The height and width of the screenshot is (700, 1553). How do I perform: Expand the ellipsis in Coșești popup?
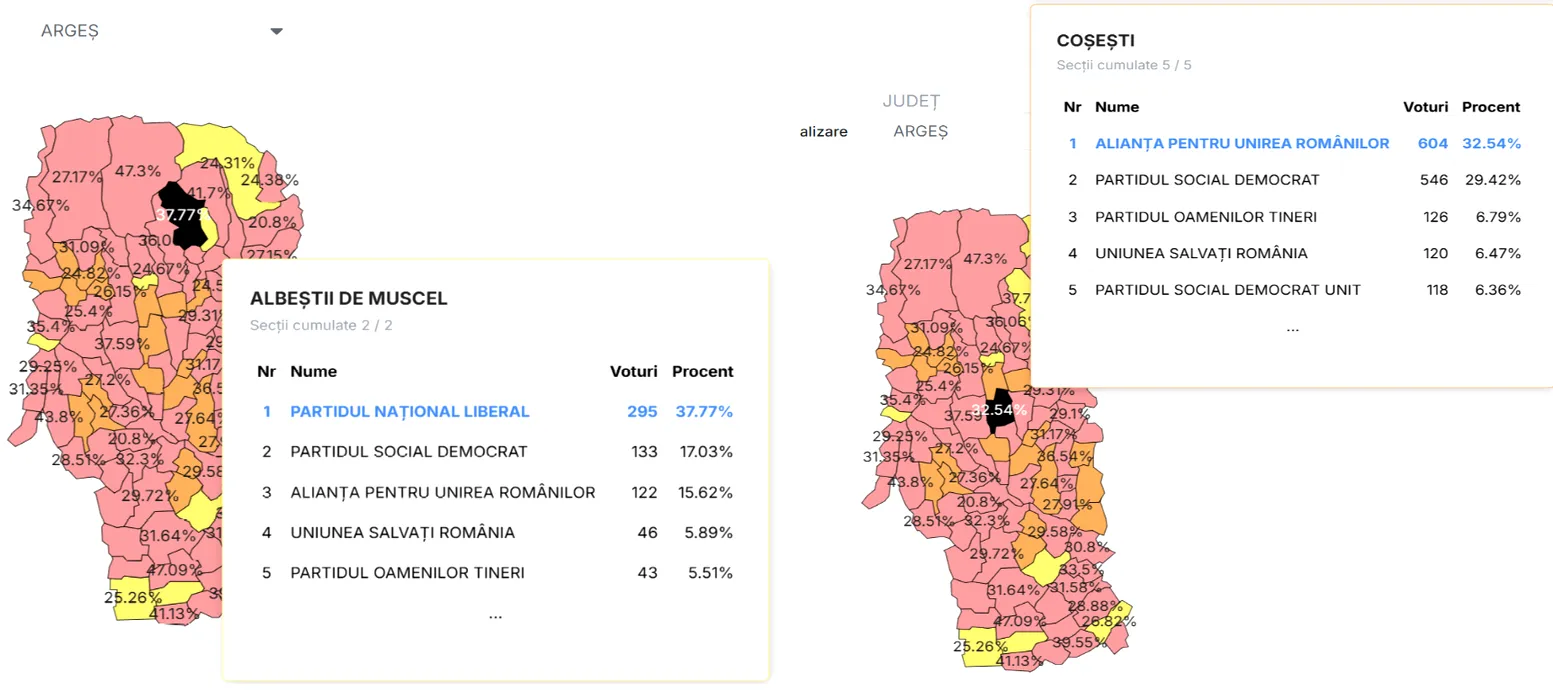[1292, 328]
